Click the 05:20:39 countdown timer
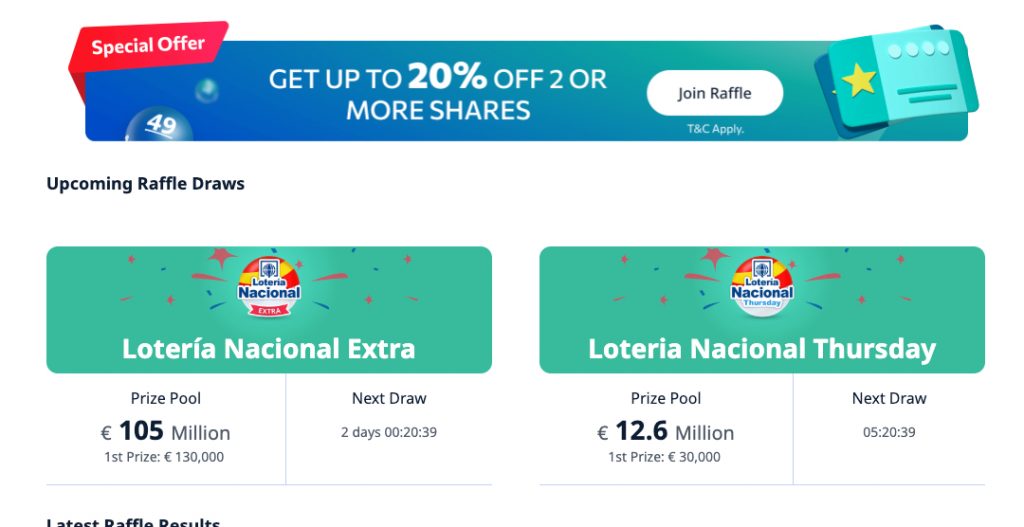Screen dimensions: 1024x527 pyautogui.click(x=889, y=432)
